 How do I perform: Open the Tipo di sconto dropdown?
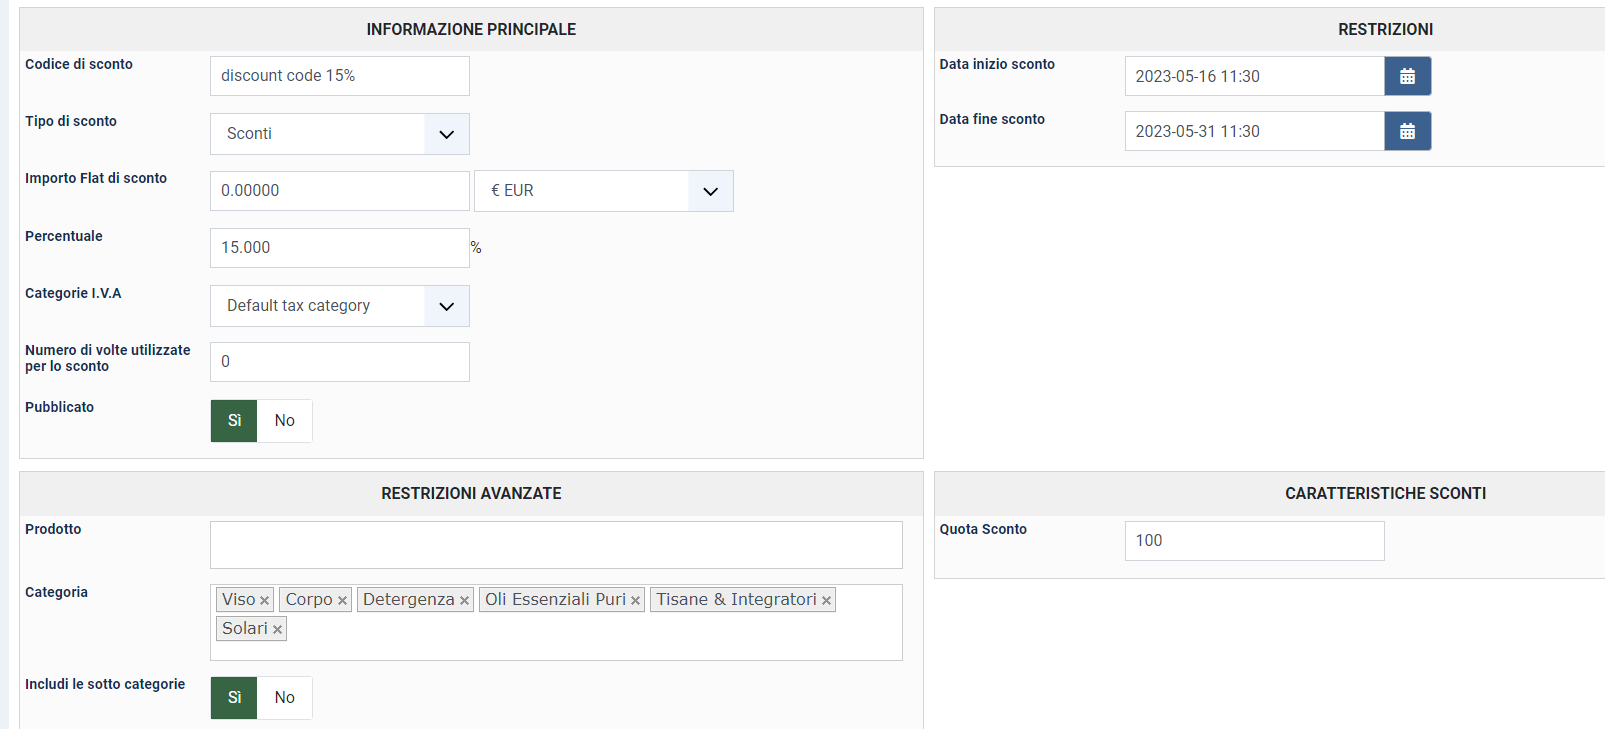[x=339, y=134]
